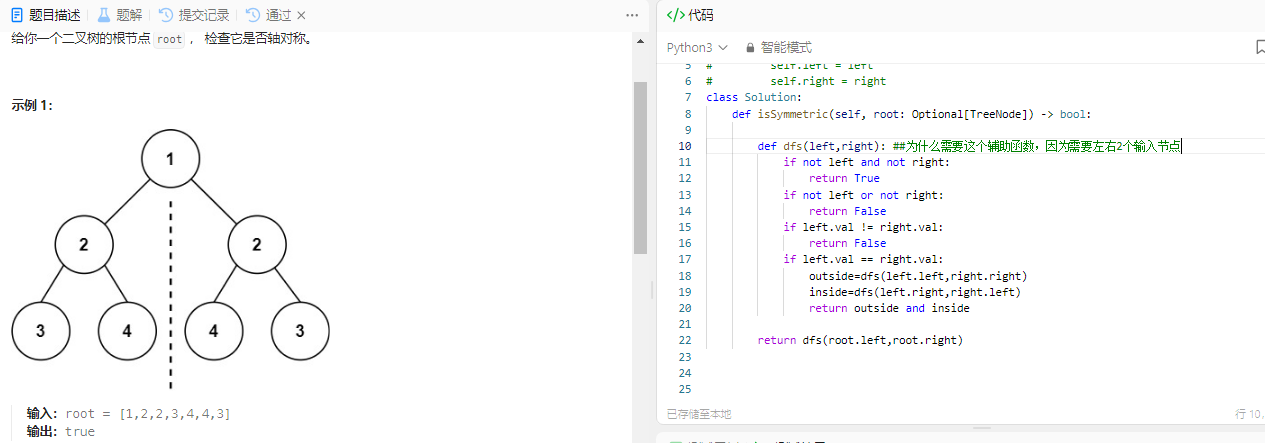Viewport: 1265px width, 443px height.
Task: Switch to the 题解 tab
Action: coord(119,15)
